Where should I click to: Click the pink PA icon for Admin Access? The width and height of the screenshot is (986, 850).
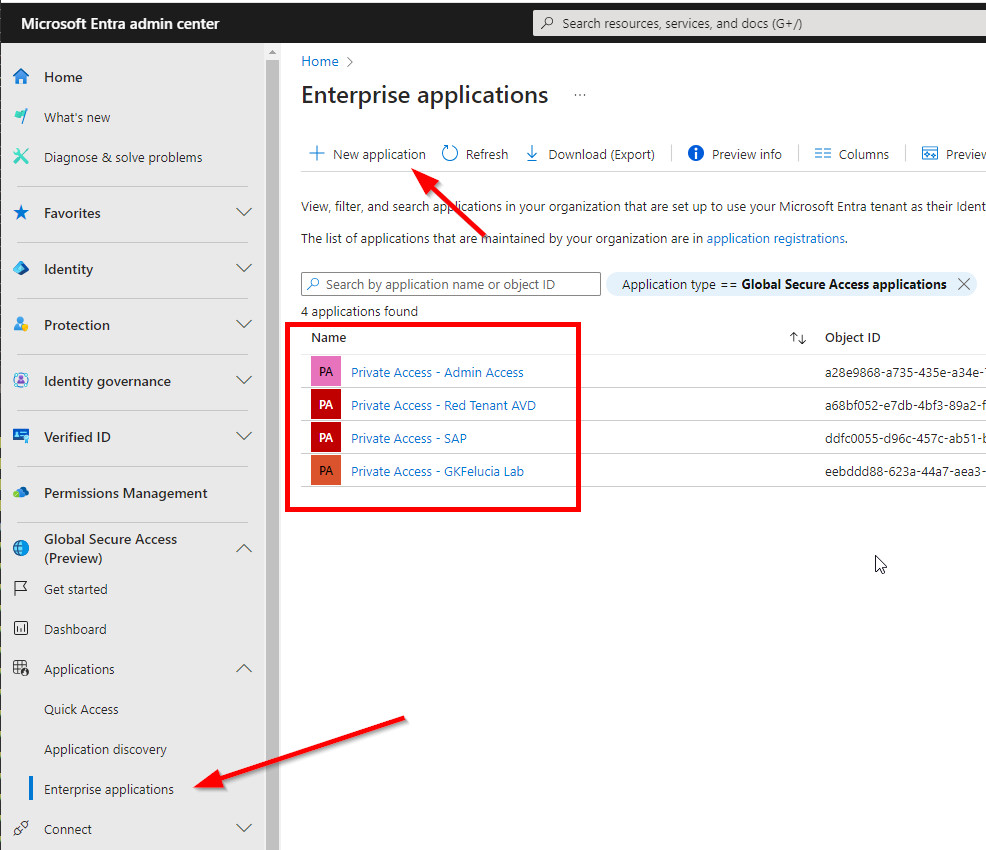(x=326, y=372)
